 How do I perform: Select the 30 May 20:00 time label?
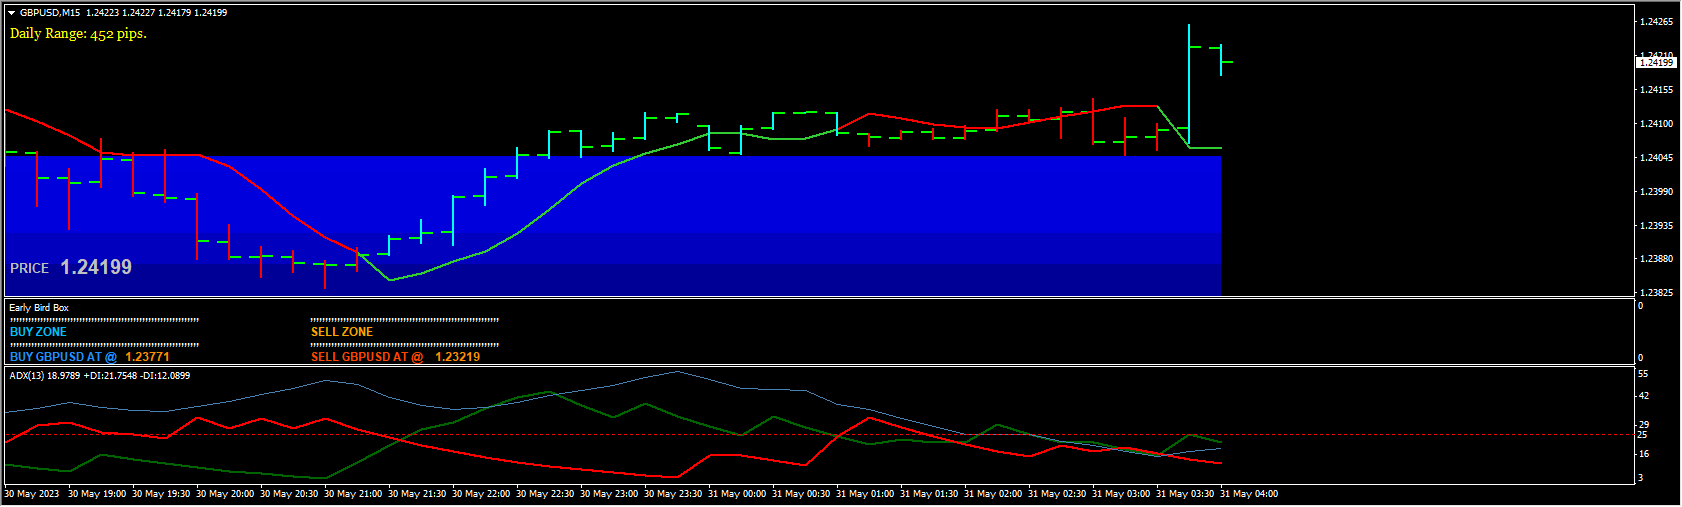[225, 494]
